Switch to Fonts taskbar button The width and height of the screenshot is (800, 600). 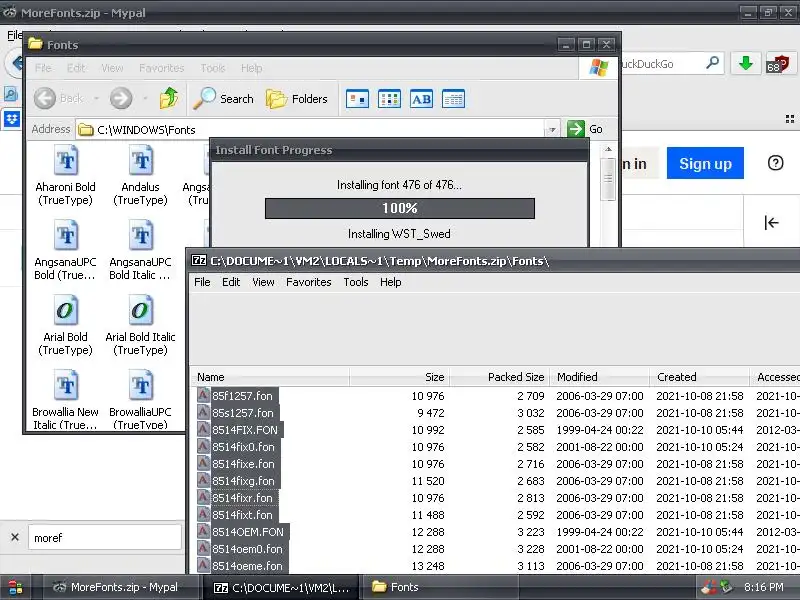pos(439,587)
